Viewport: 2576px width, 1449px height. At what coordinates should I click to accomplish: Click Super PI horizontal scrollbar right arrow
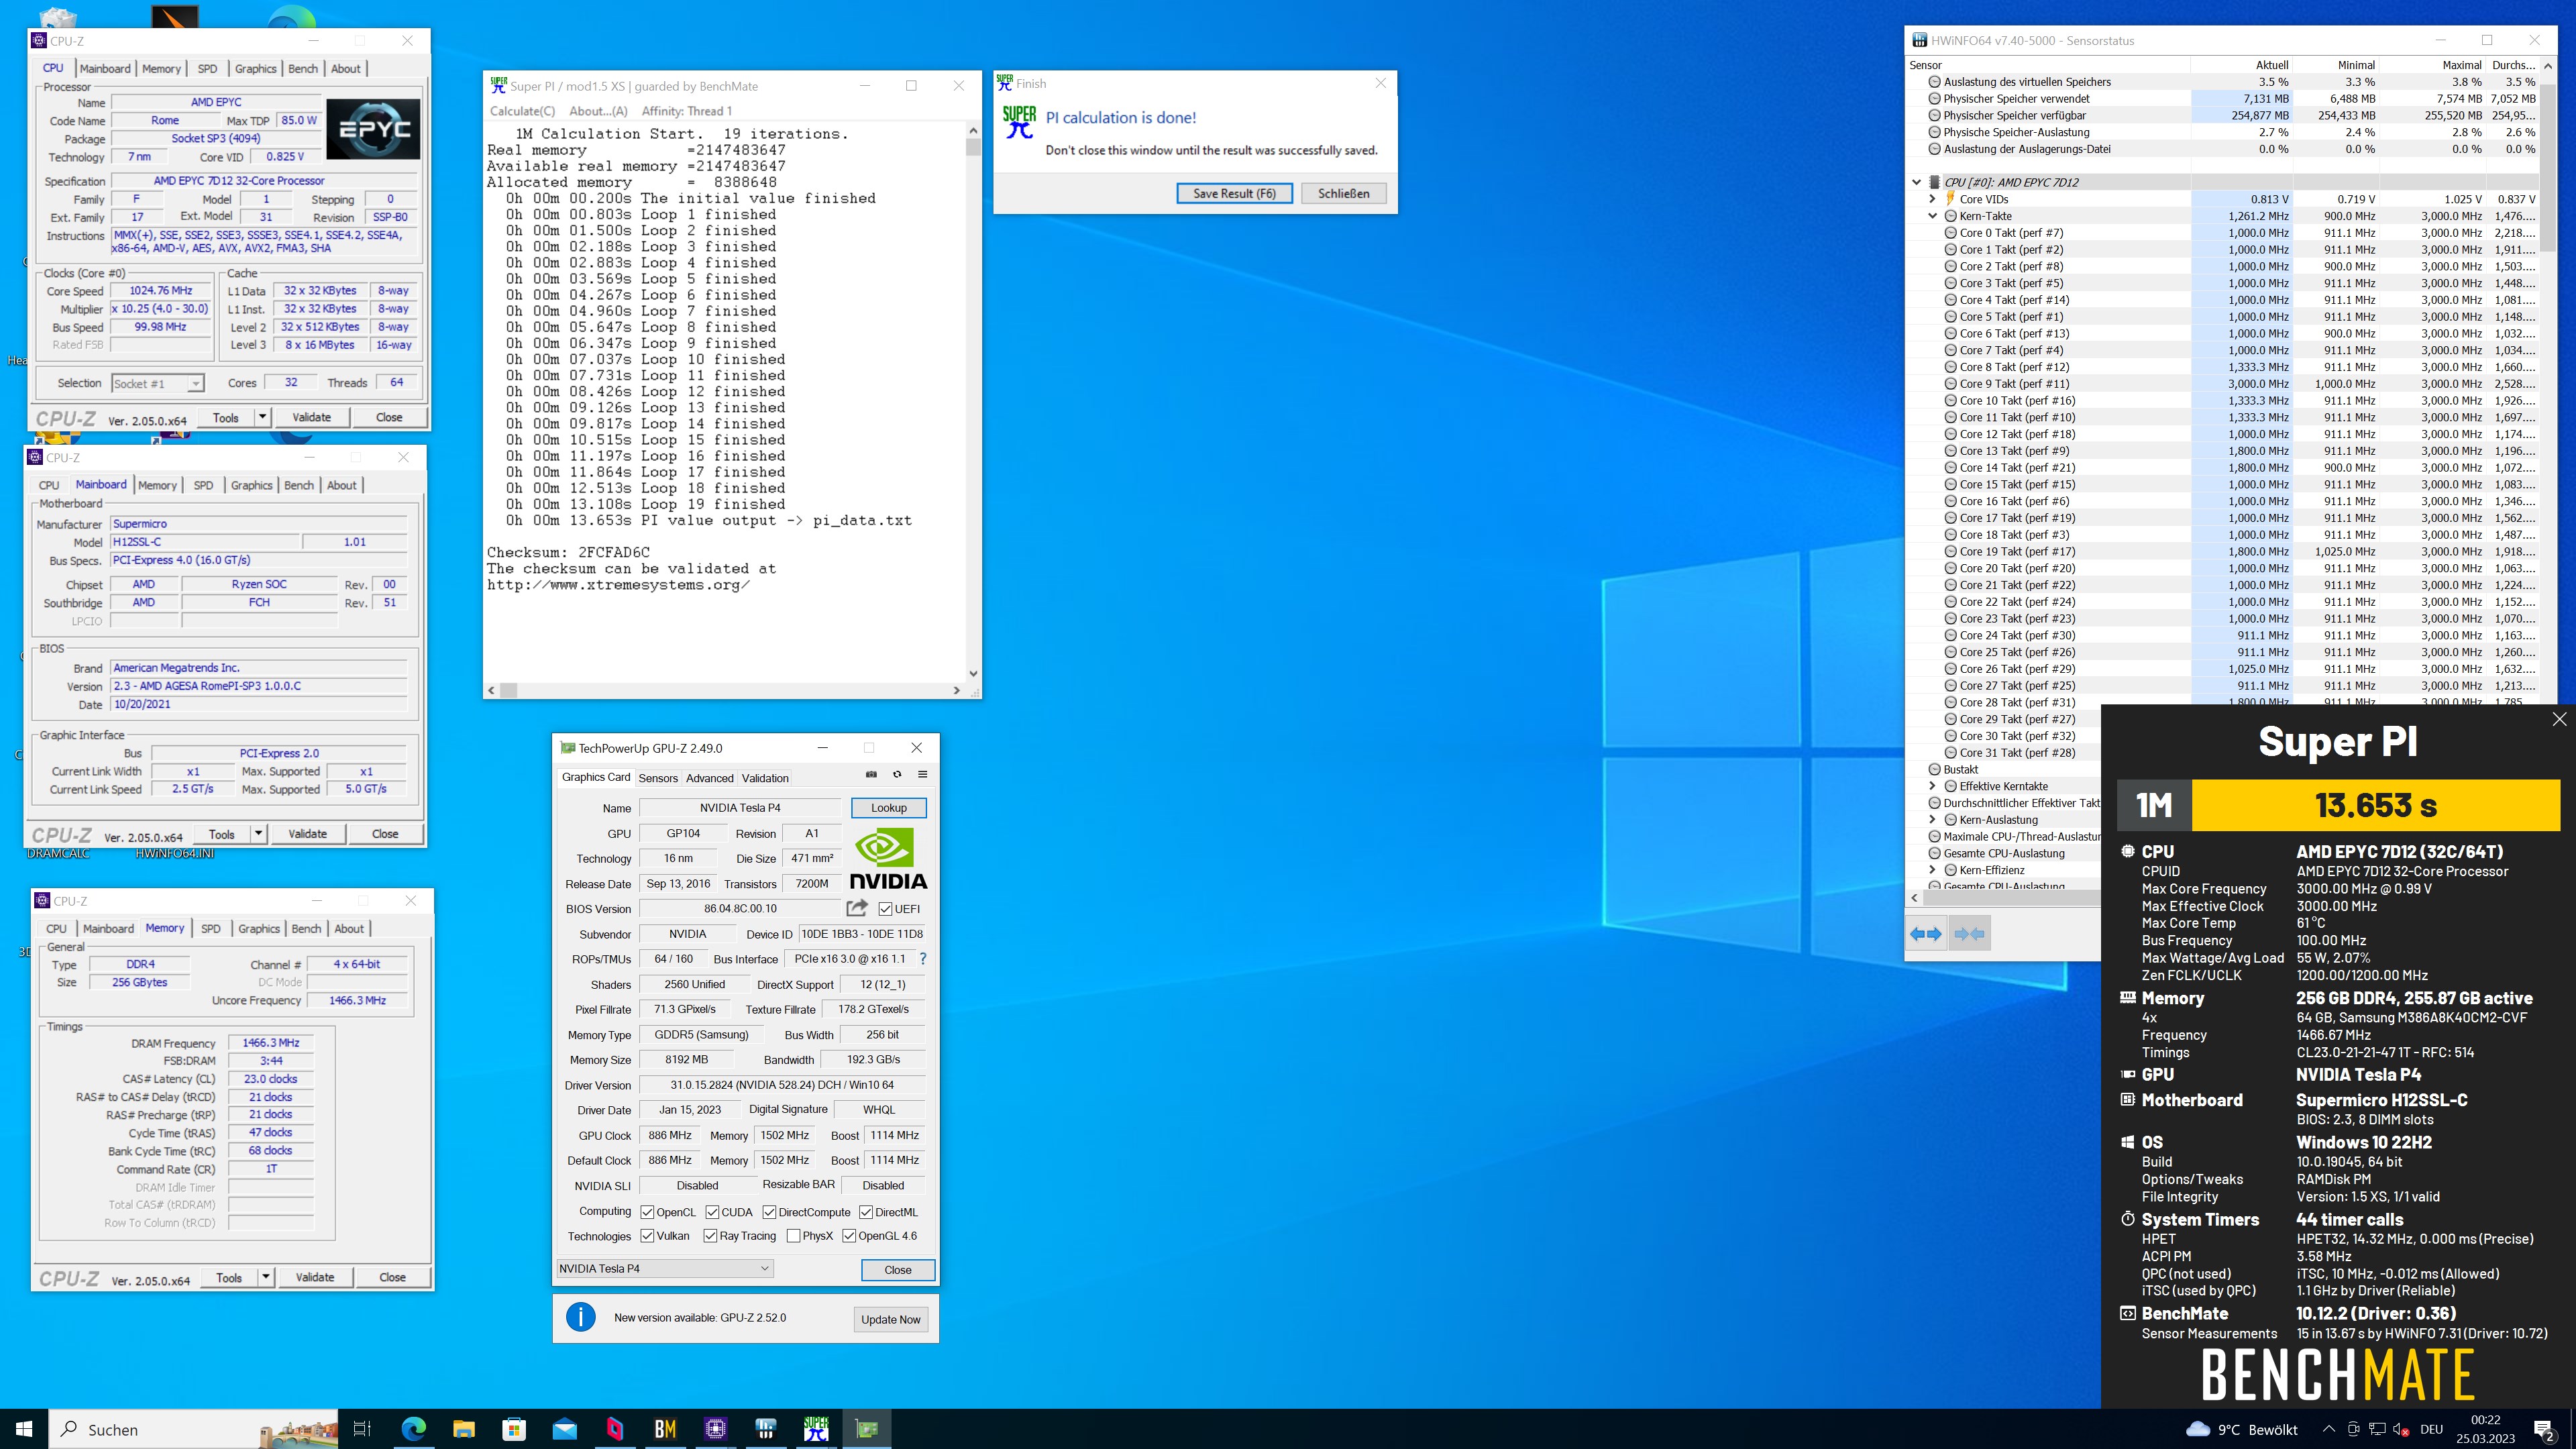pyautogui.click(x=956, y=690)
